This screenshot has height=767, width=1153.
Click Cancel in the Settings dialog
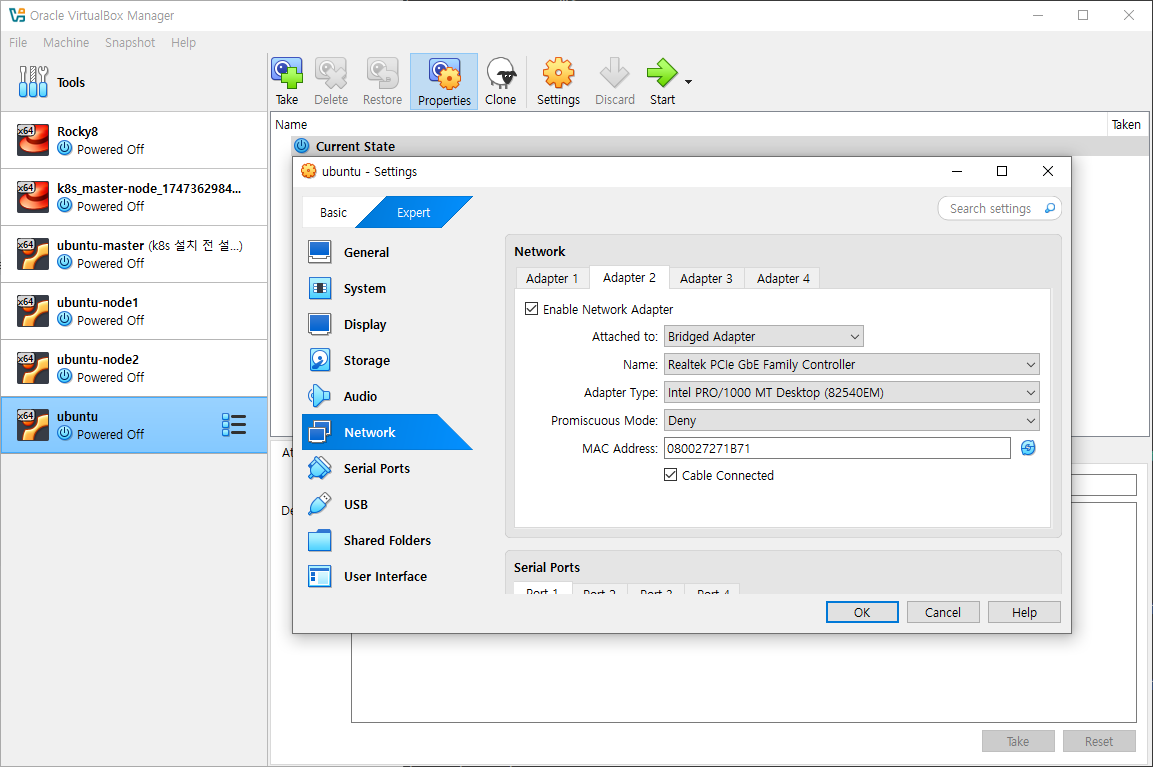(943, 612)
